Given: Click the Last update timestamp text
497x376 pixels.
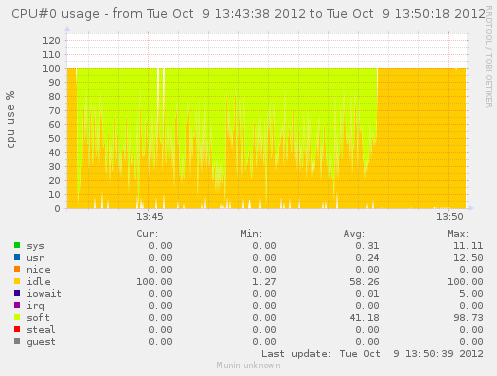Looking at the screenshot, I should tap(372, 354).
